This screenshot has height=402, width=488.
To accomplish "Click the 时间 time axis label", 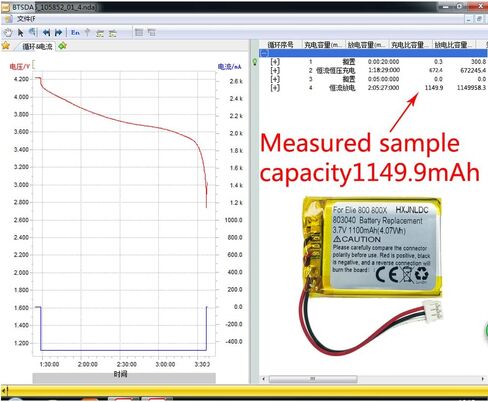I will tap(120, 374).
